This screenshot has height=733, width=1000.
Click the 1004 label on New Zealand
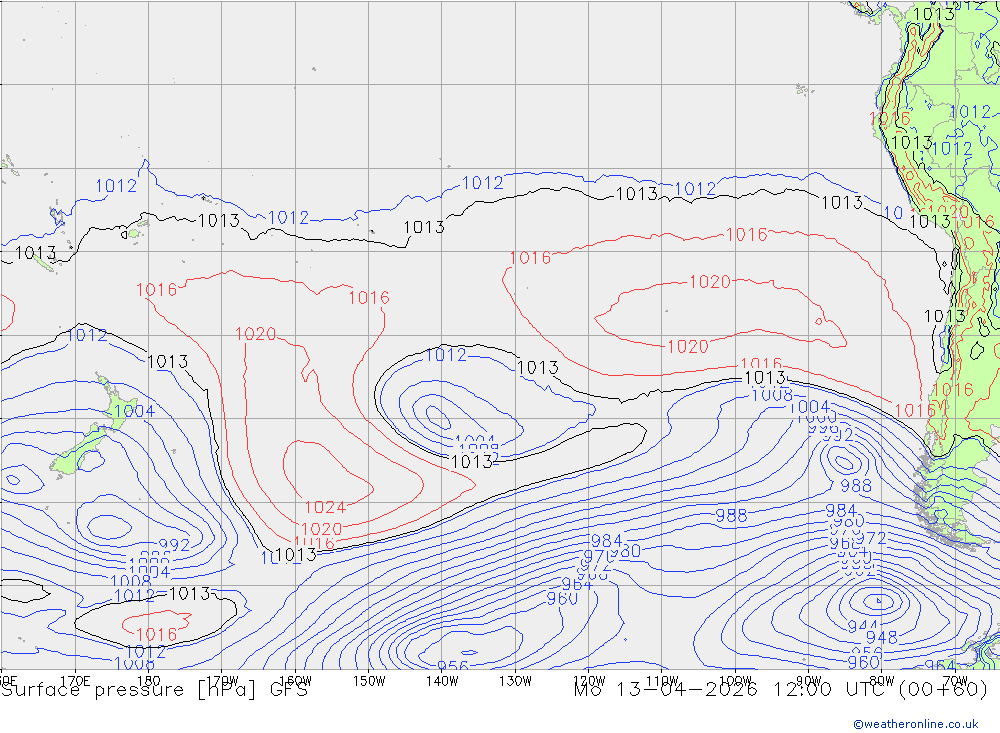[134, 411]
